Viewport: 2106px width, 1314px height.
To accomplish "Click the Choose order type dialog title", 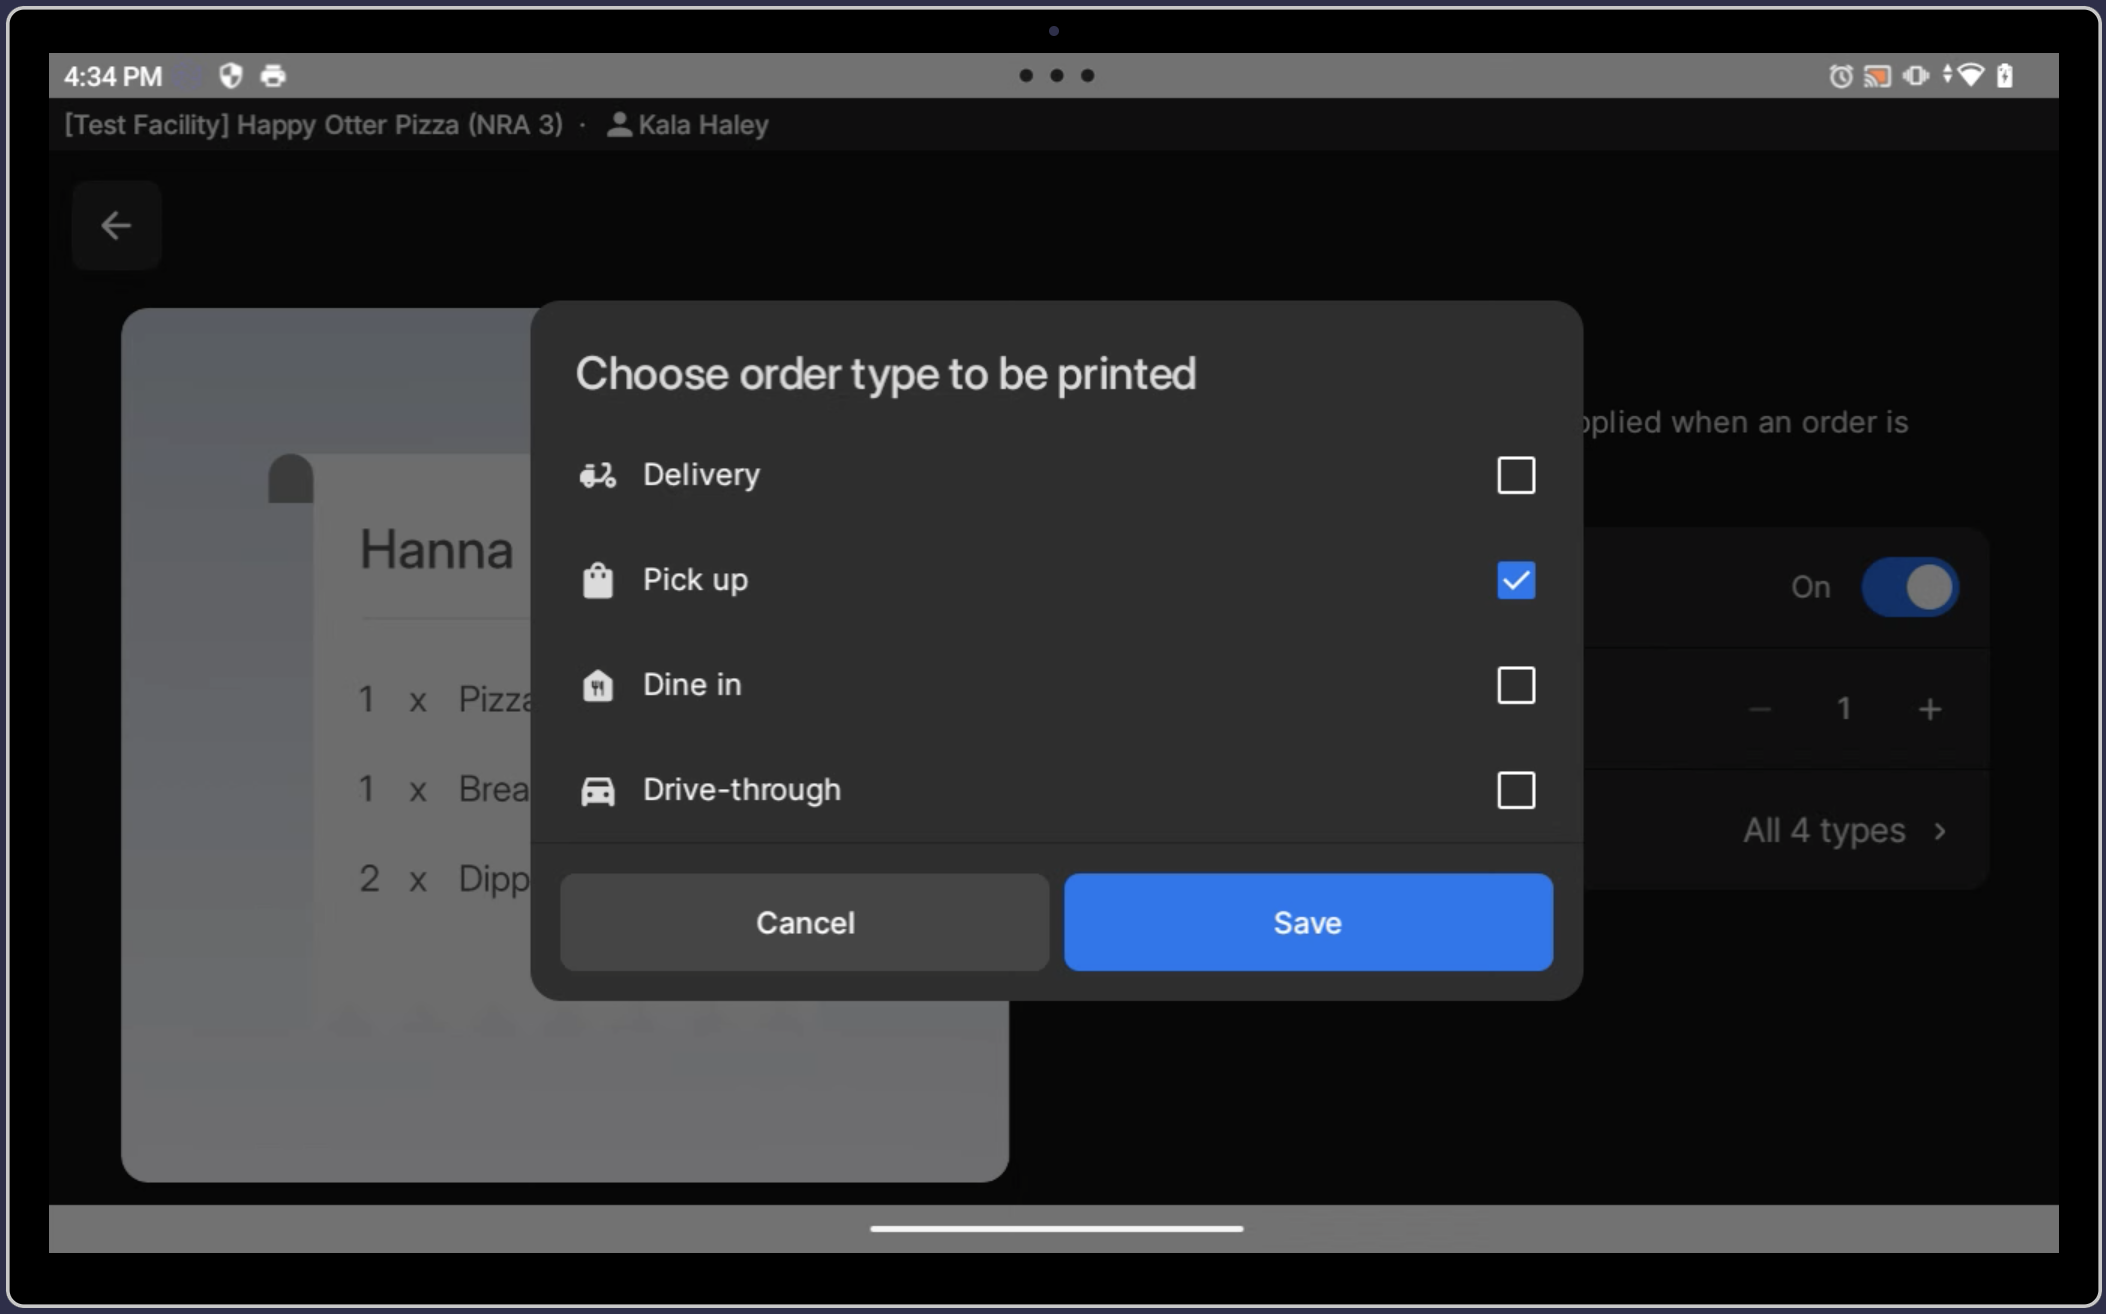I will [885, 374].
